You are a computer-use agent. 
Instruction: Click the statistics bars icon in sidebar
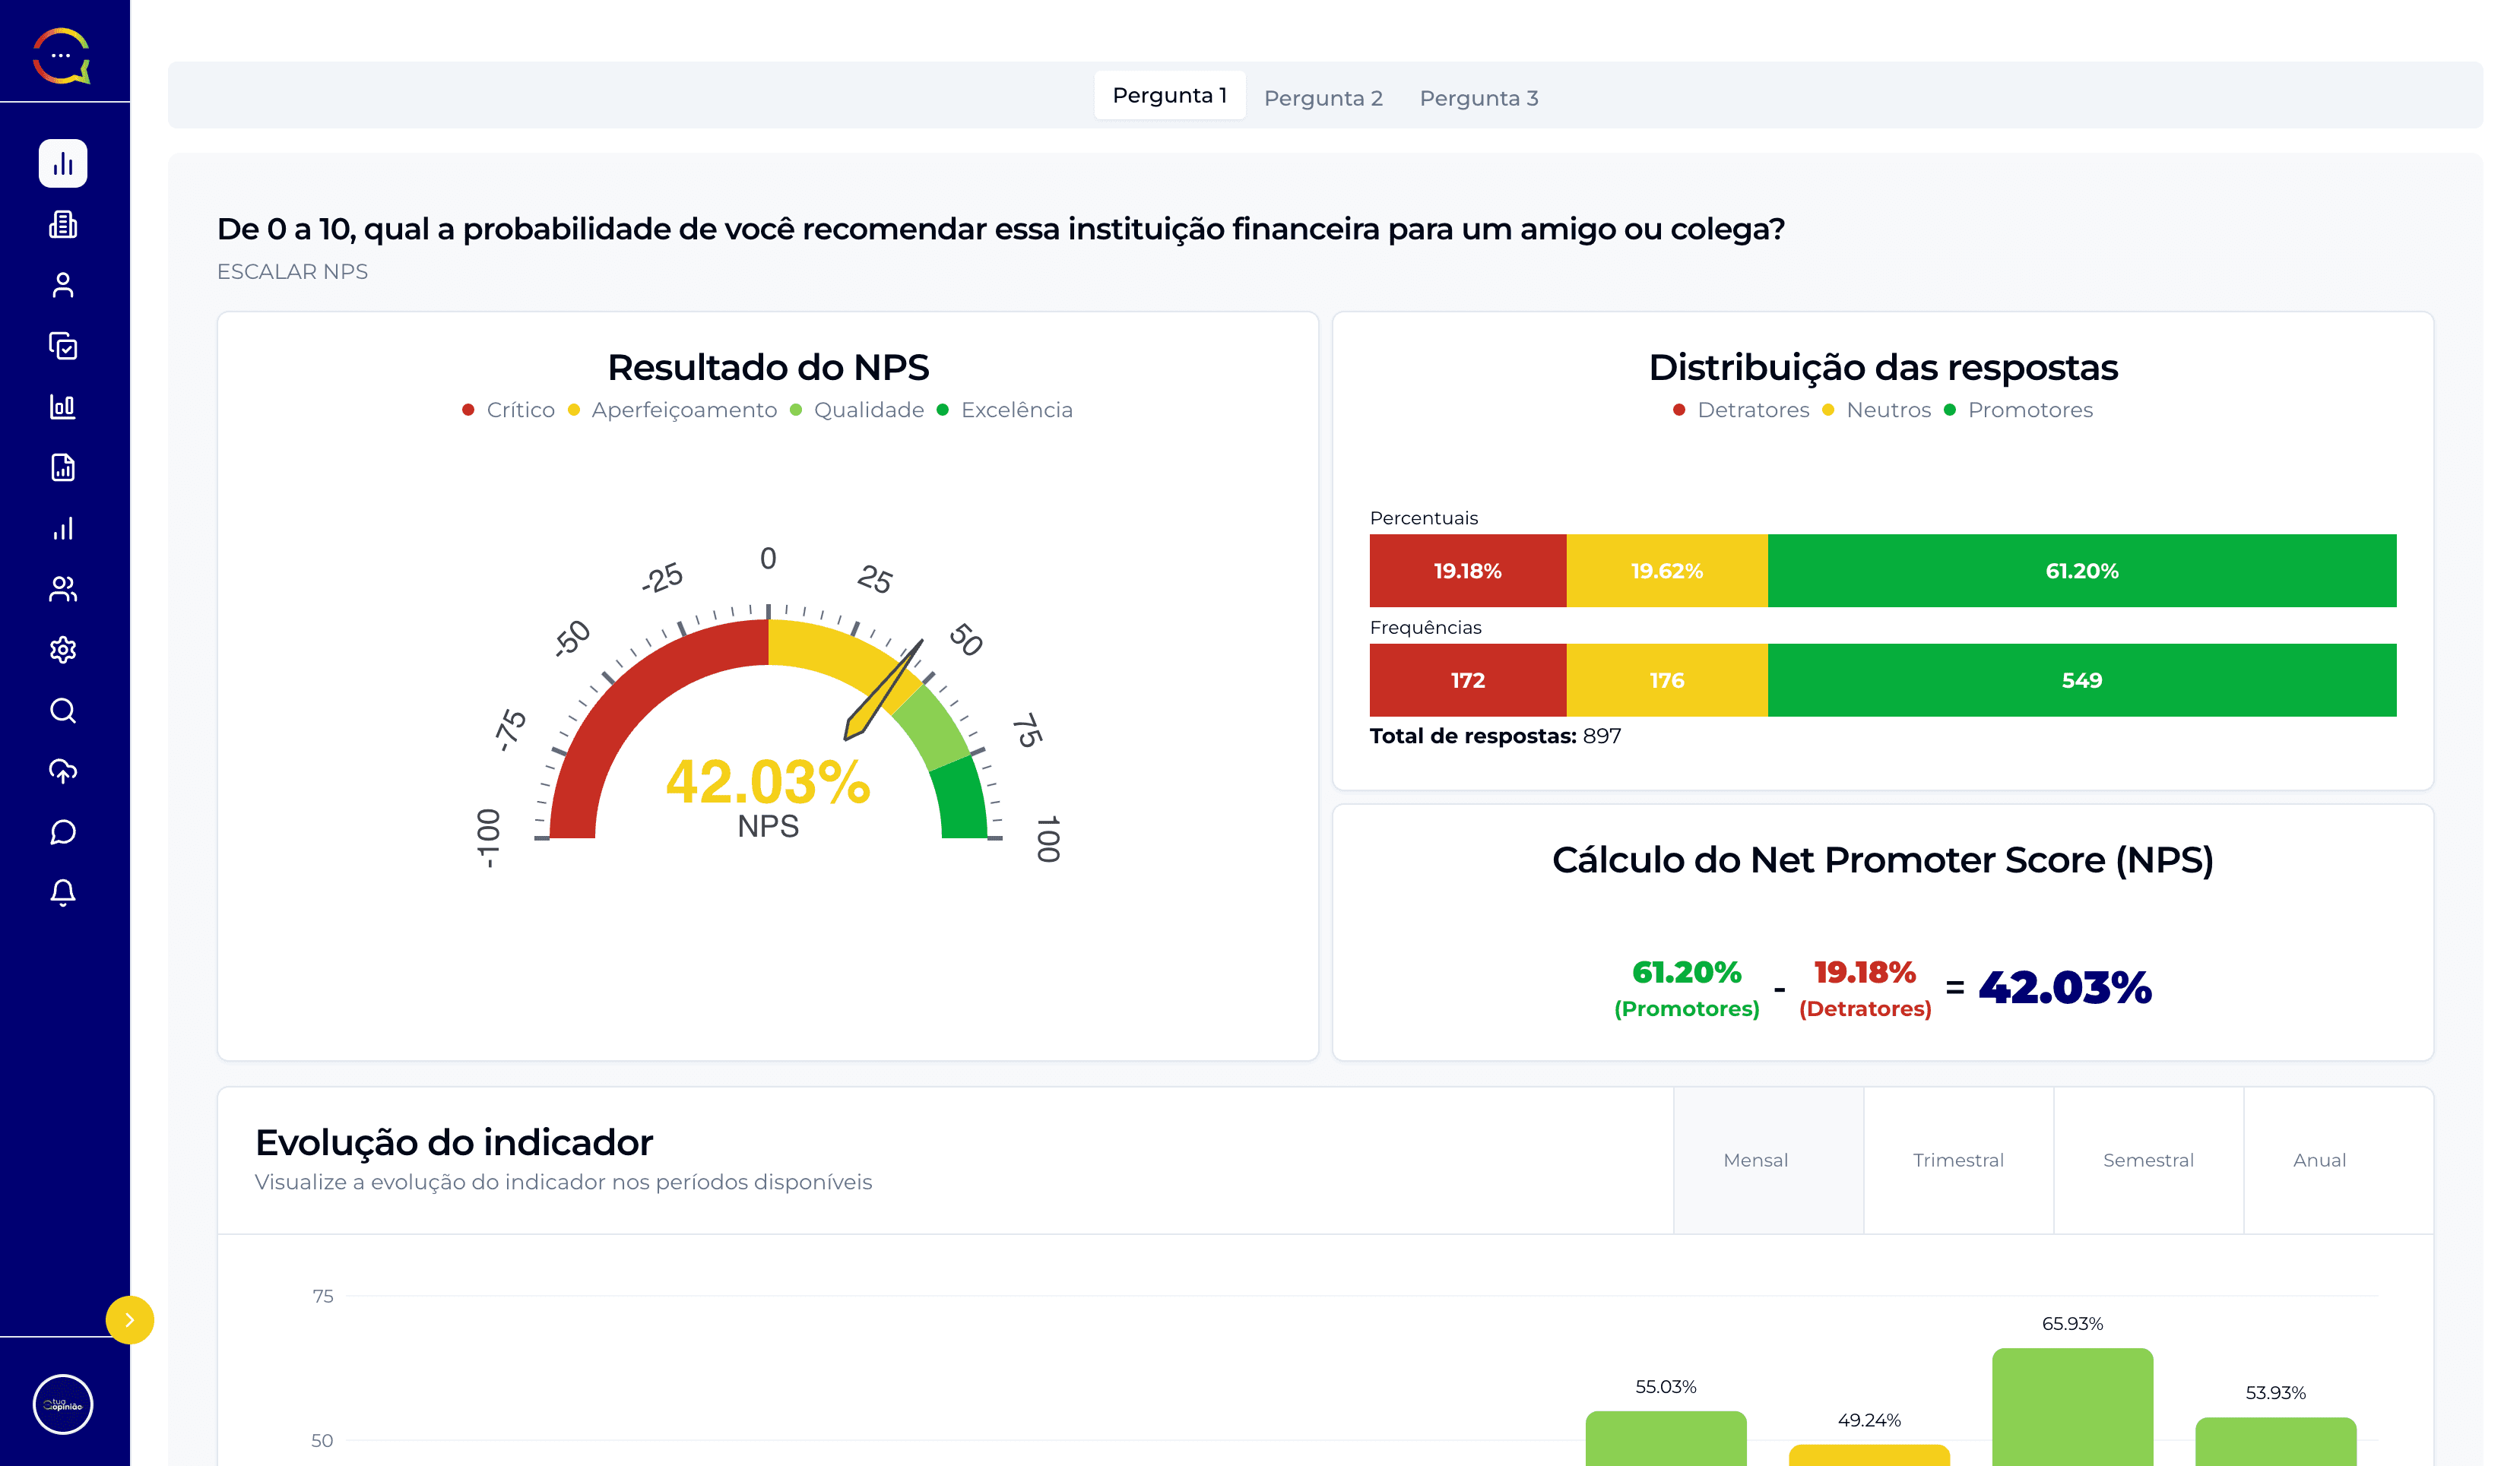pos(63,529)
